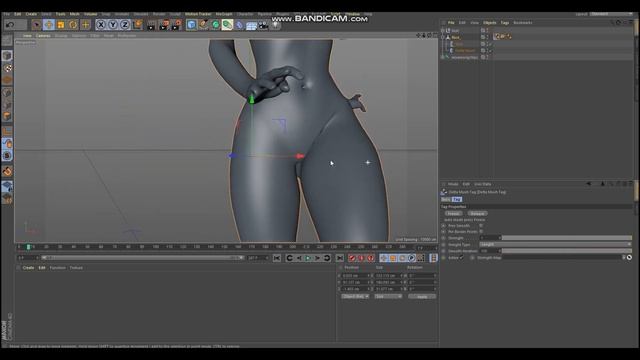Toggle the Enable Axis L-shaped icon
Image resolution: width=640 pixels, height=360 pixels.
tap(7, 131)
